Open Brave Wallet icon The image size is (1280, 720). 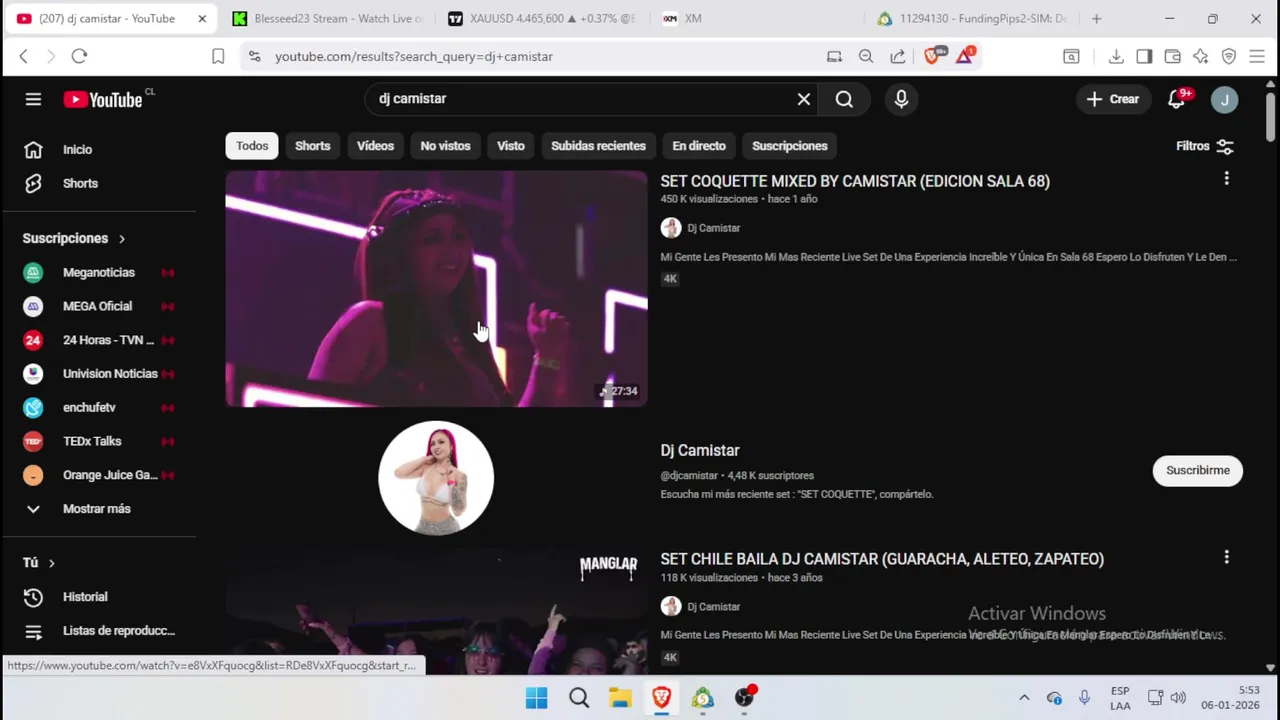[x=1172, y=56]
